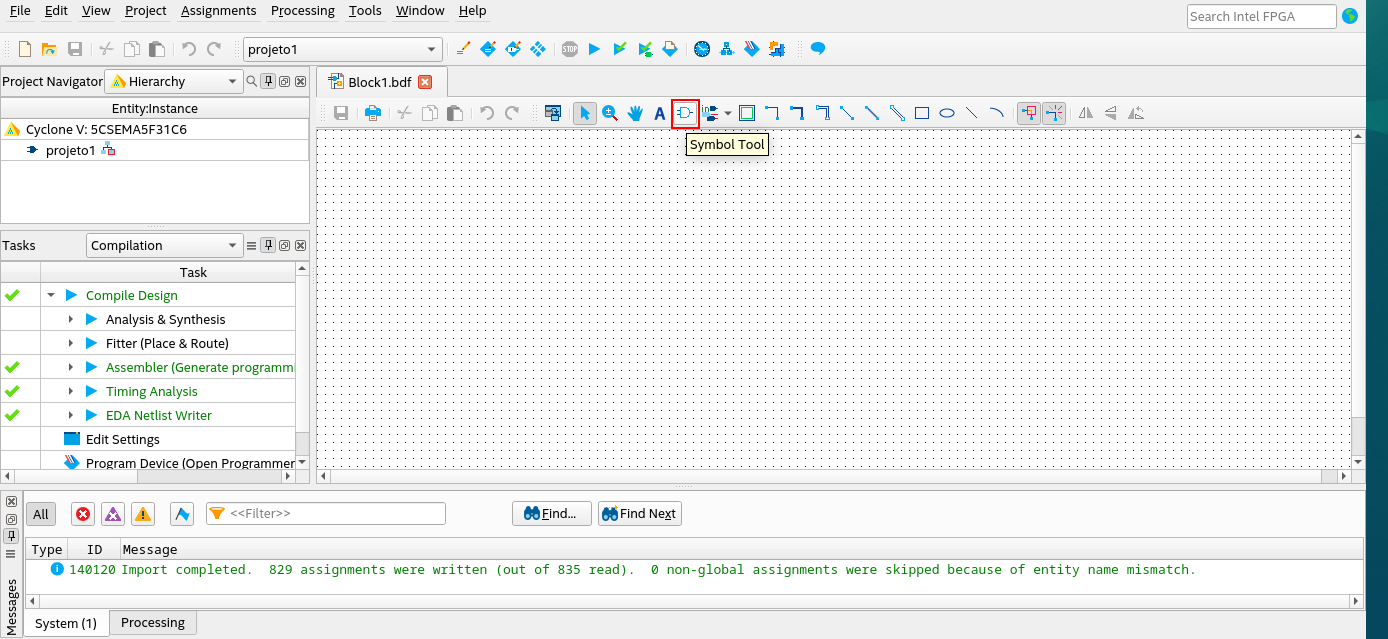Viewport: 1388px width, 639px height.
Task: Open the Tools menu
Action: pyautogui.click(x=365, y=10)
